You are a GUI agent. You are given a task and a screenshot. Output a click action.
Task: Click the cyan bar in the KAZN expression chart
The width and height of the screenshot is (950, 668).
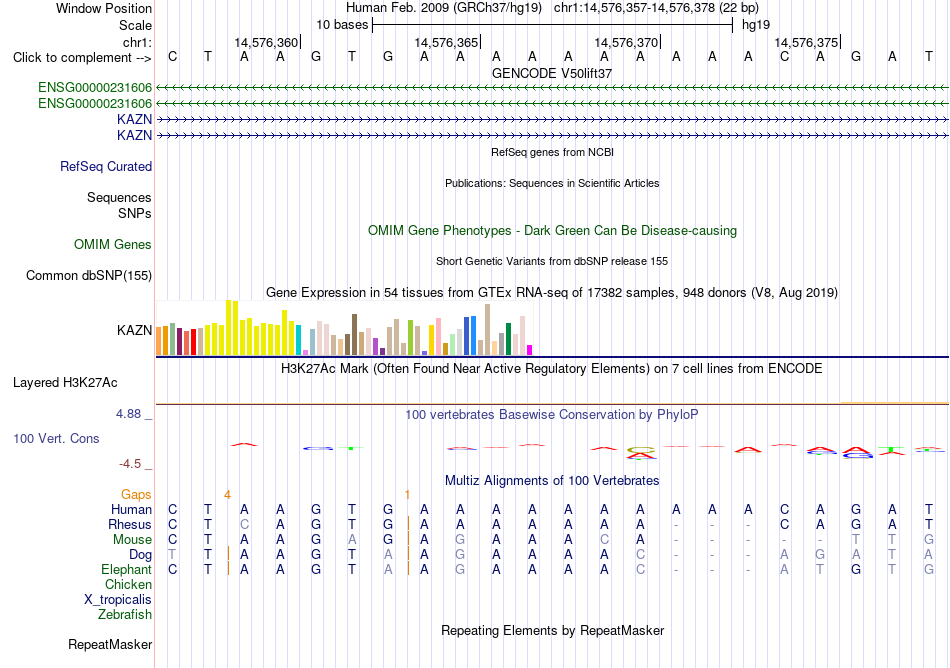pyautogui.click(x=298, y=340)
